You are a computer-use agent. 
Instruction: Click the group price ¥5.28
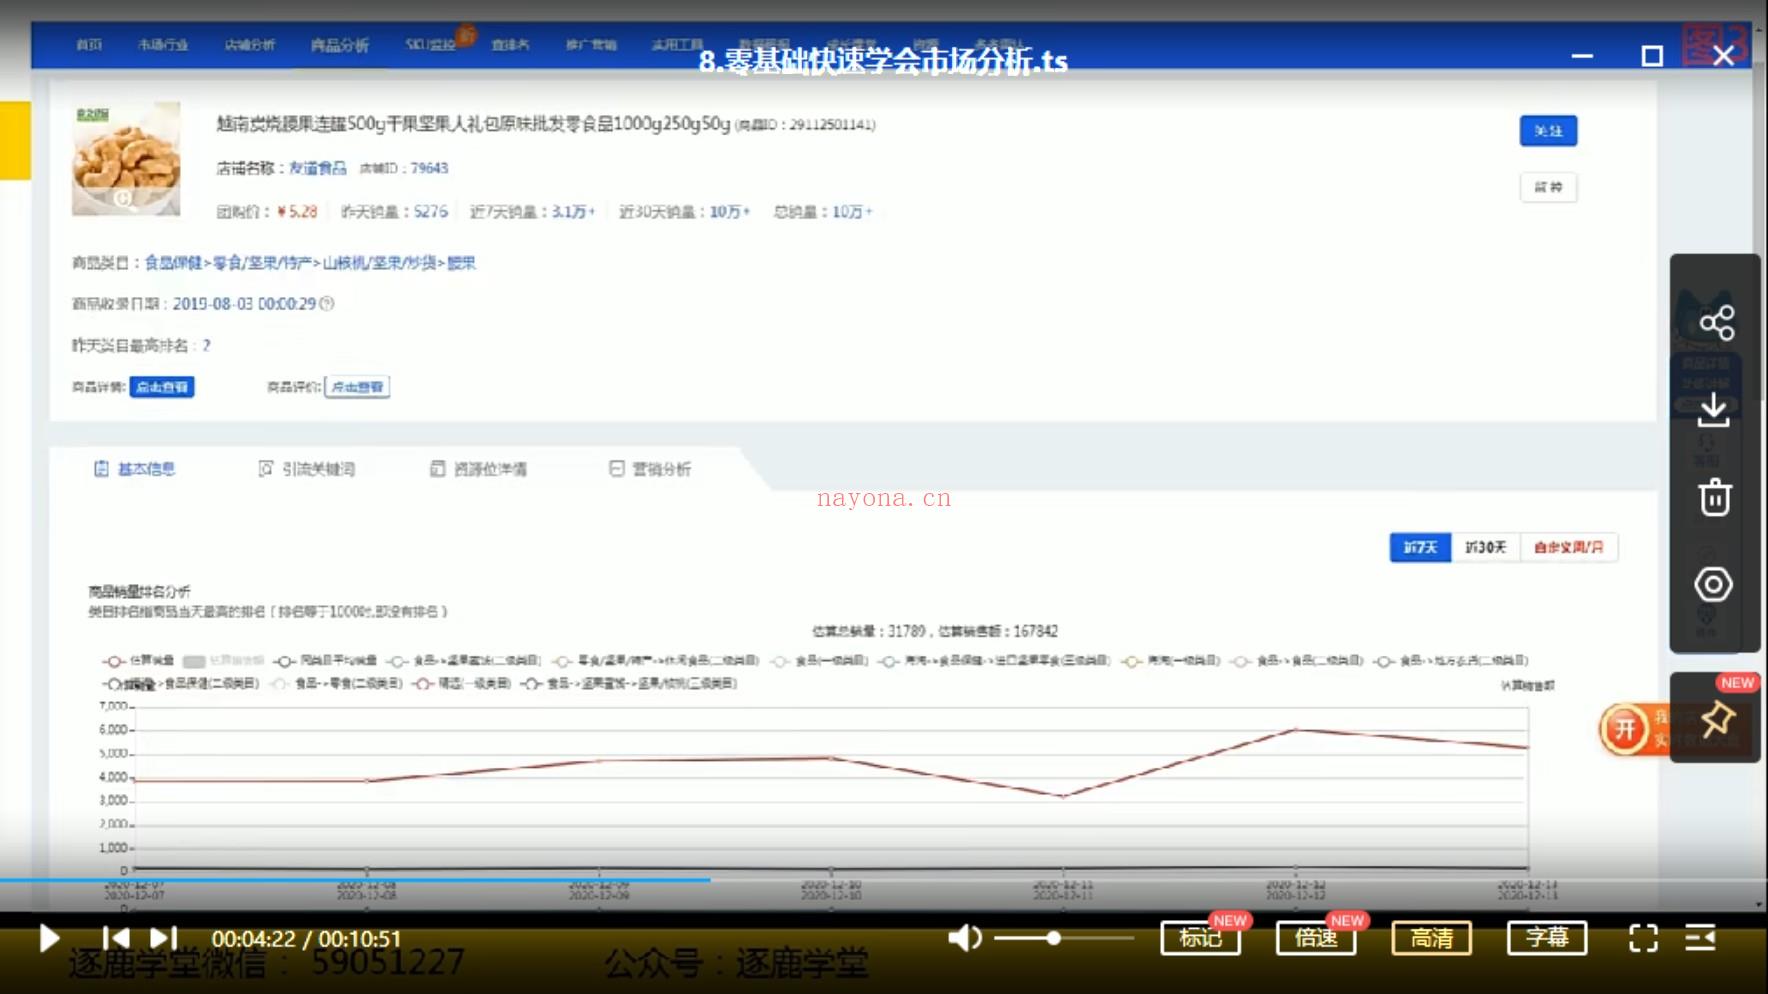[x=297, y=212]
